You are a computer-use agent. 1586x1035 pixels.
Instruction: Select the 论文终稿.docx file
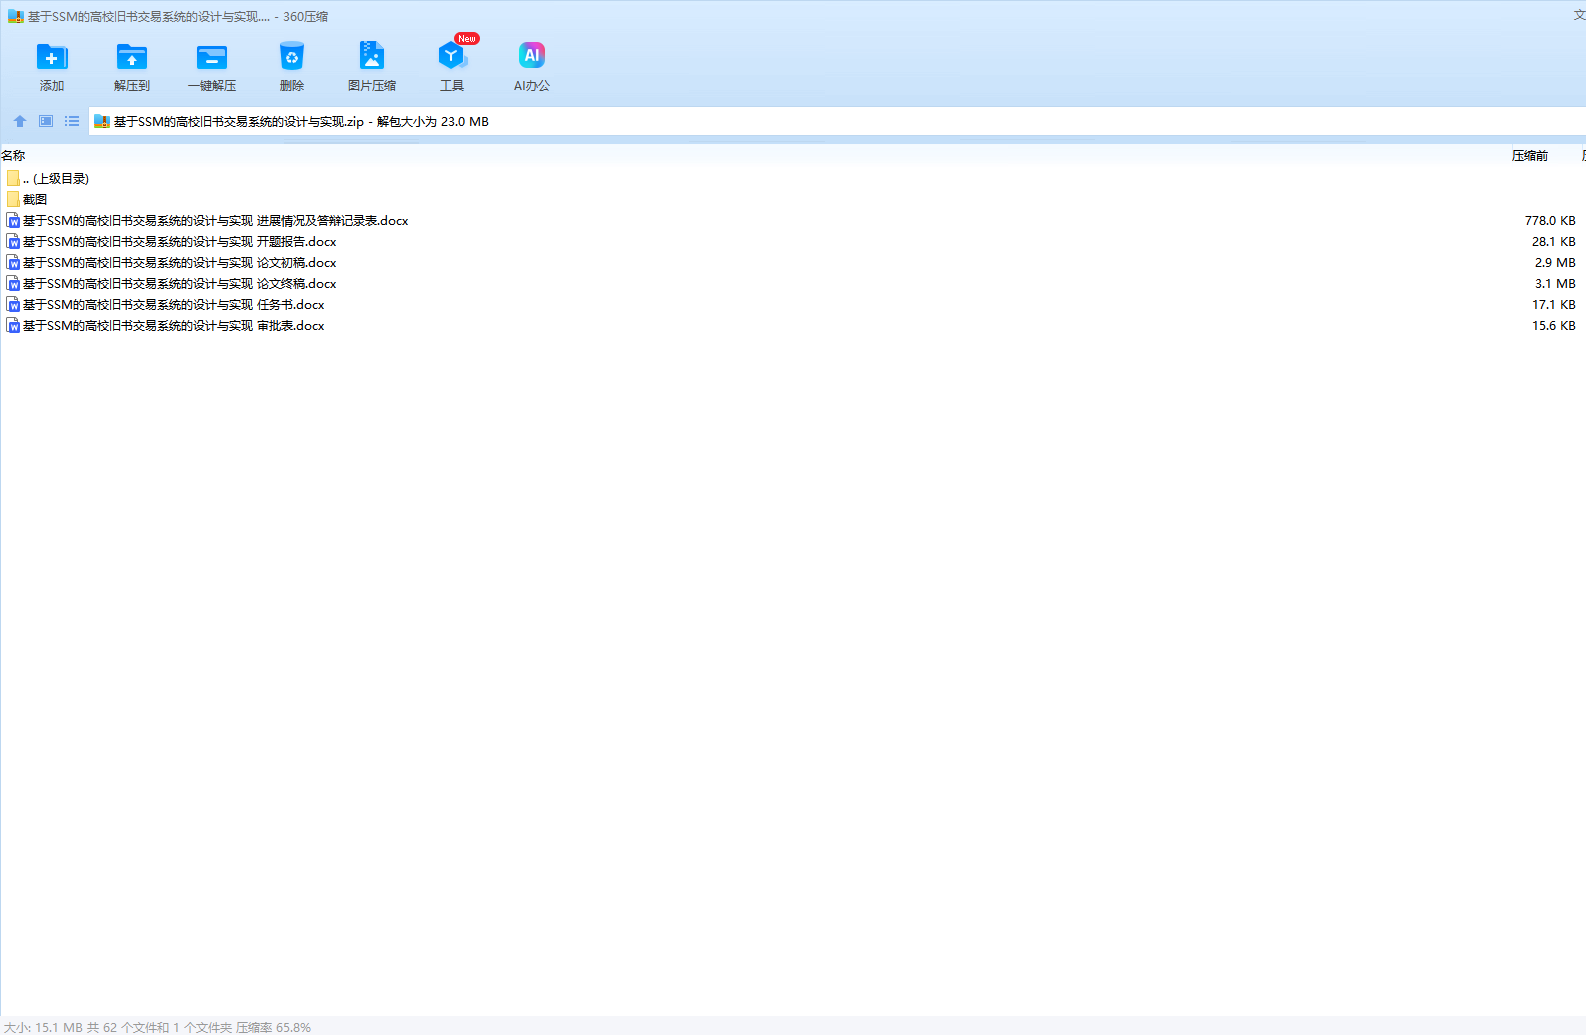pos(180,284)
